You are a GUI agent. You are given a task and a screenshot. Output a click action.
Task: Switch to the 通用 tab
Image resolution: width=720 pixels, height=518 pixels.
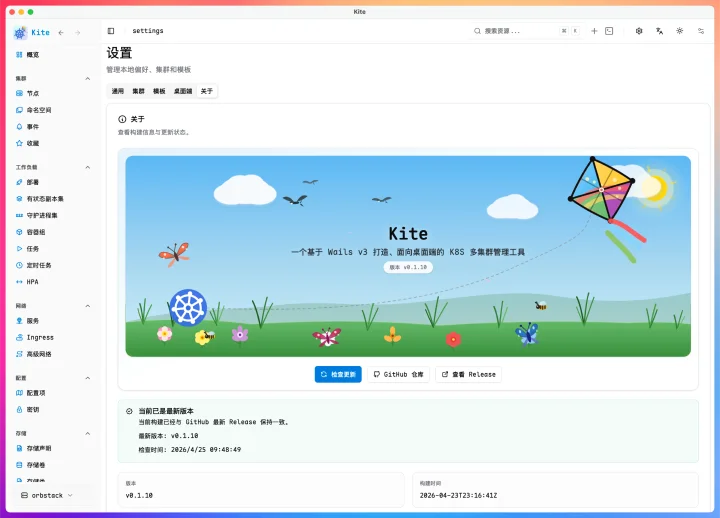[118, 91]
